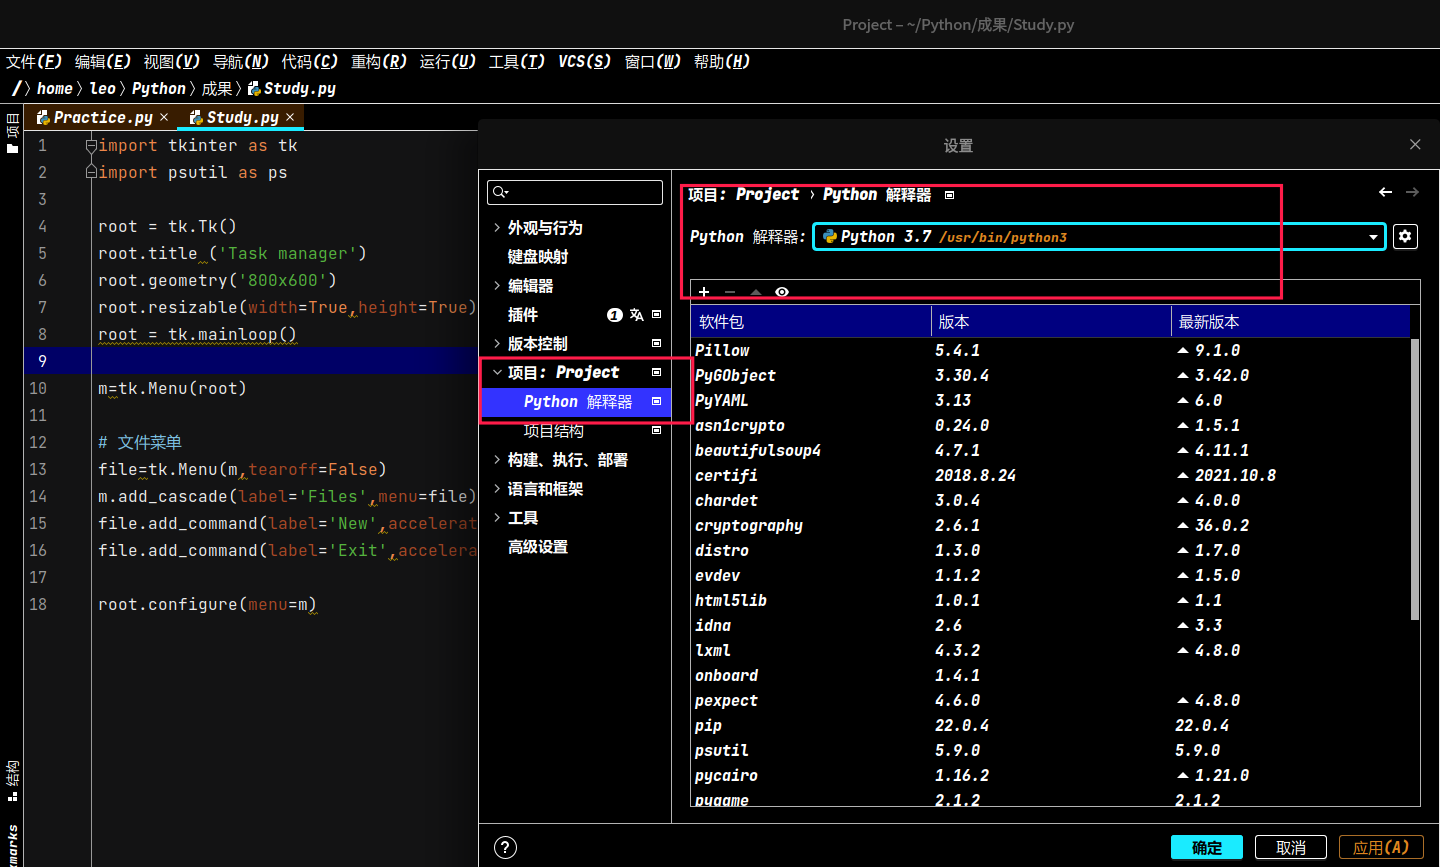The height and width of the screenshot is (867, 1440).
Task: Expand the 外观与行为 settings section
Action: pos(497,228)
